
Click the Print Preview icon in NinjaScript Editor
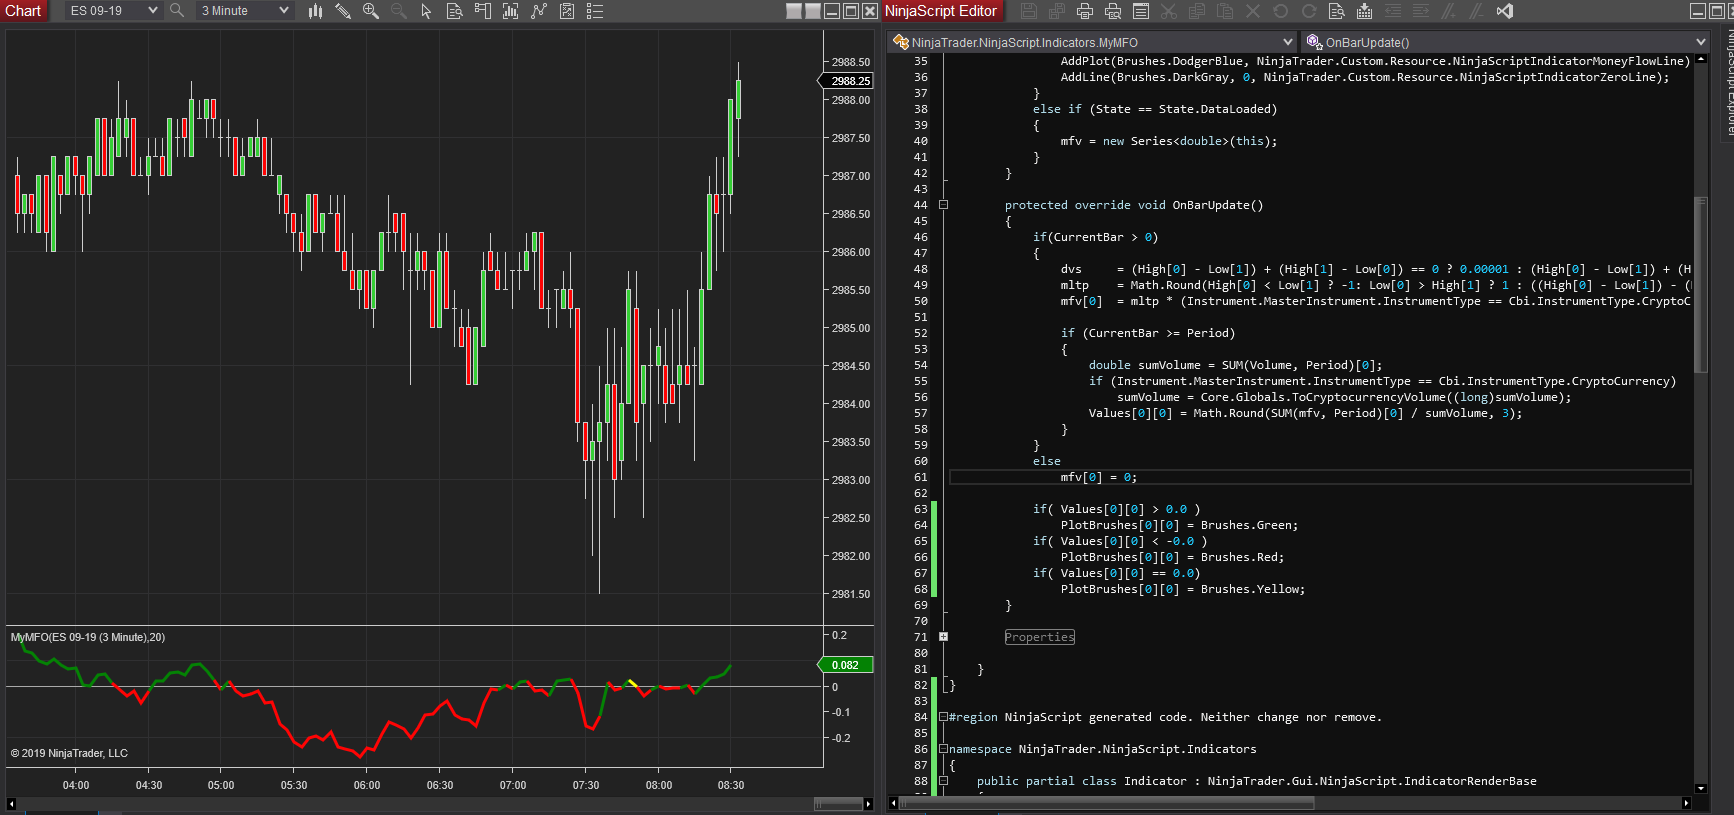coord(1113,11)
